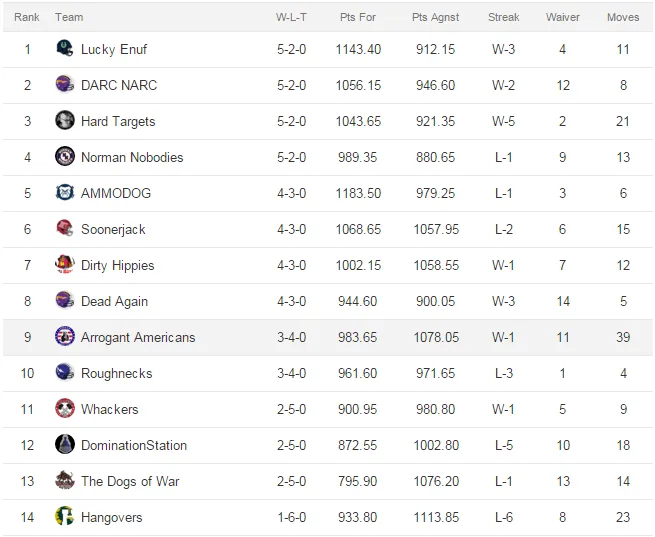Open the Roughnecks team page link
The width and height of the screenshot is (655, 537).
[117, 373]
